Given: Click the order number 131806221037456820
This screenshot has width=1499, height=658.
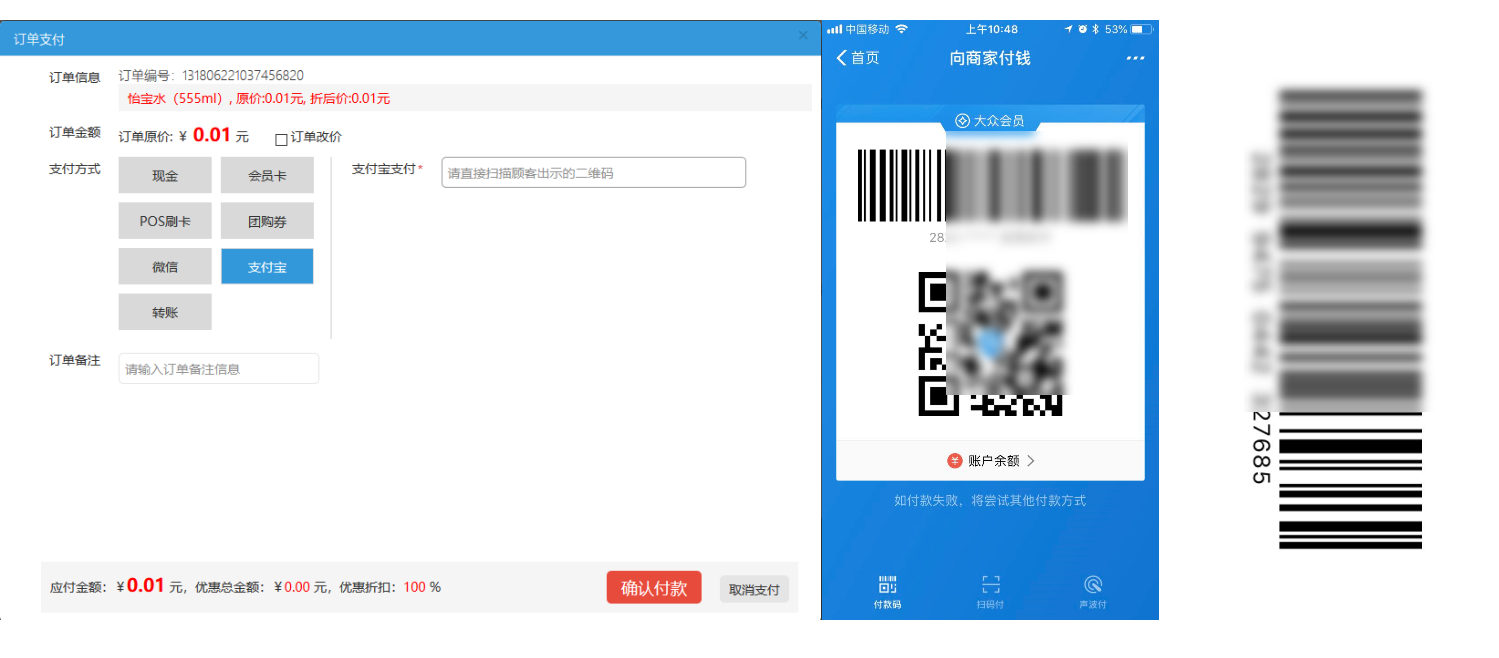Looking at the screenshot, I should (243, 75).
